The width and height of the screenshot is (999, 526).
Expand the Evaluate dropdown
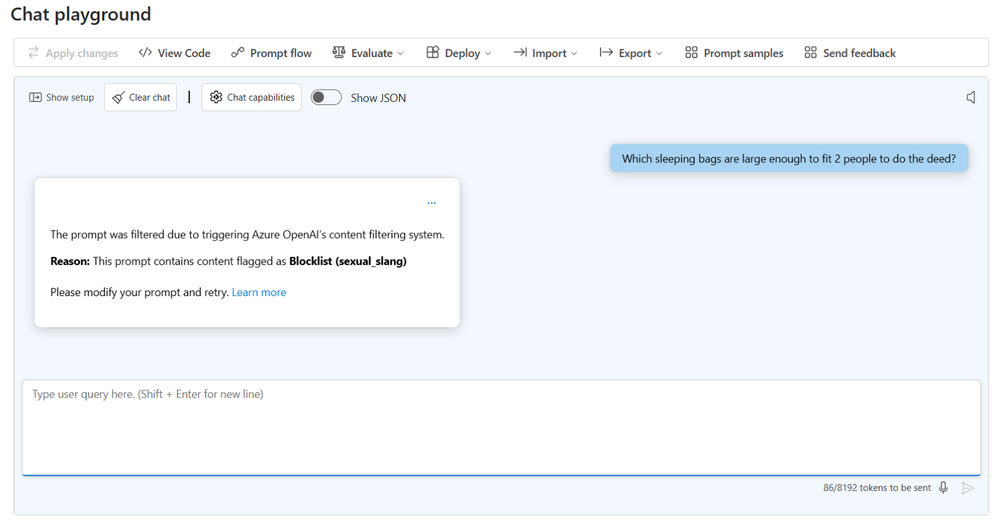368,53
